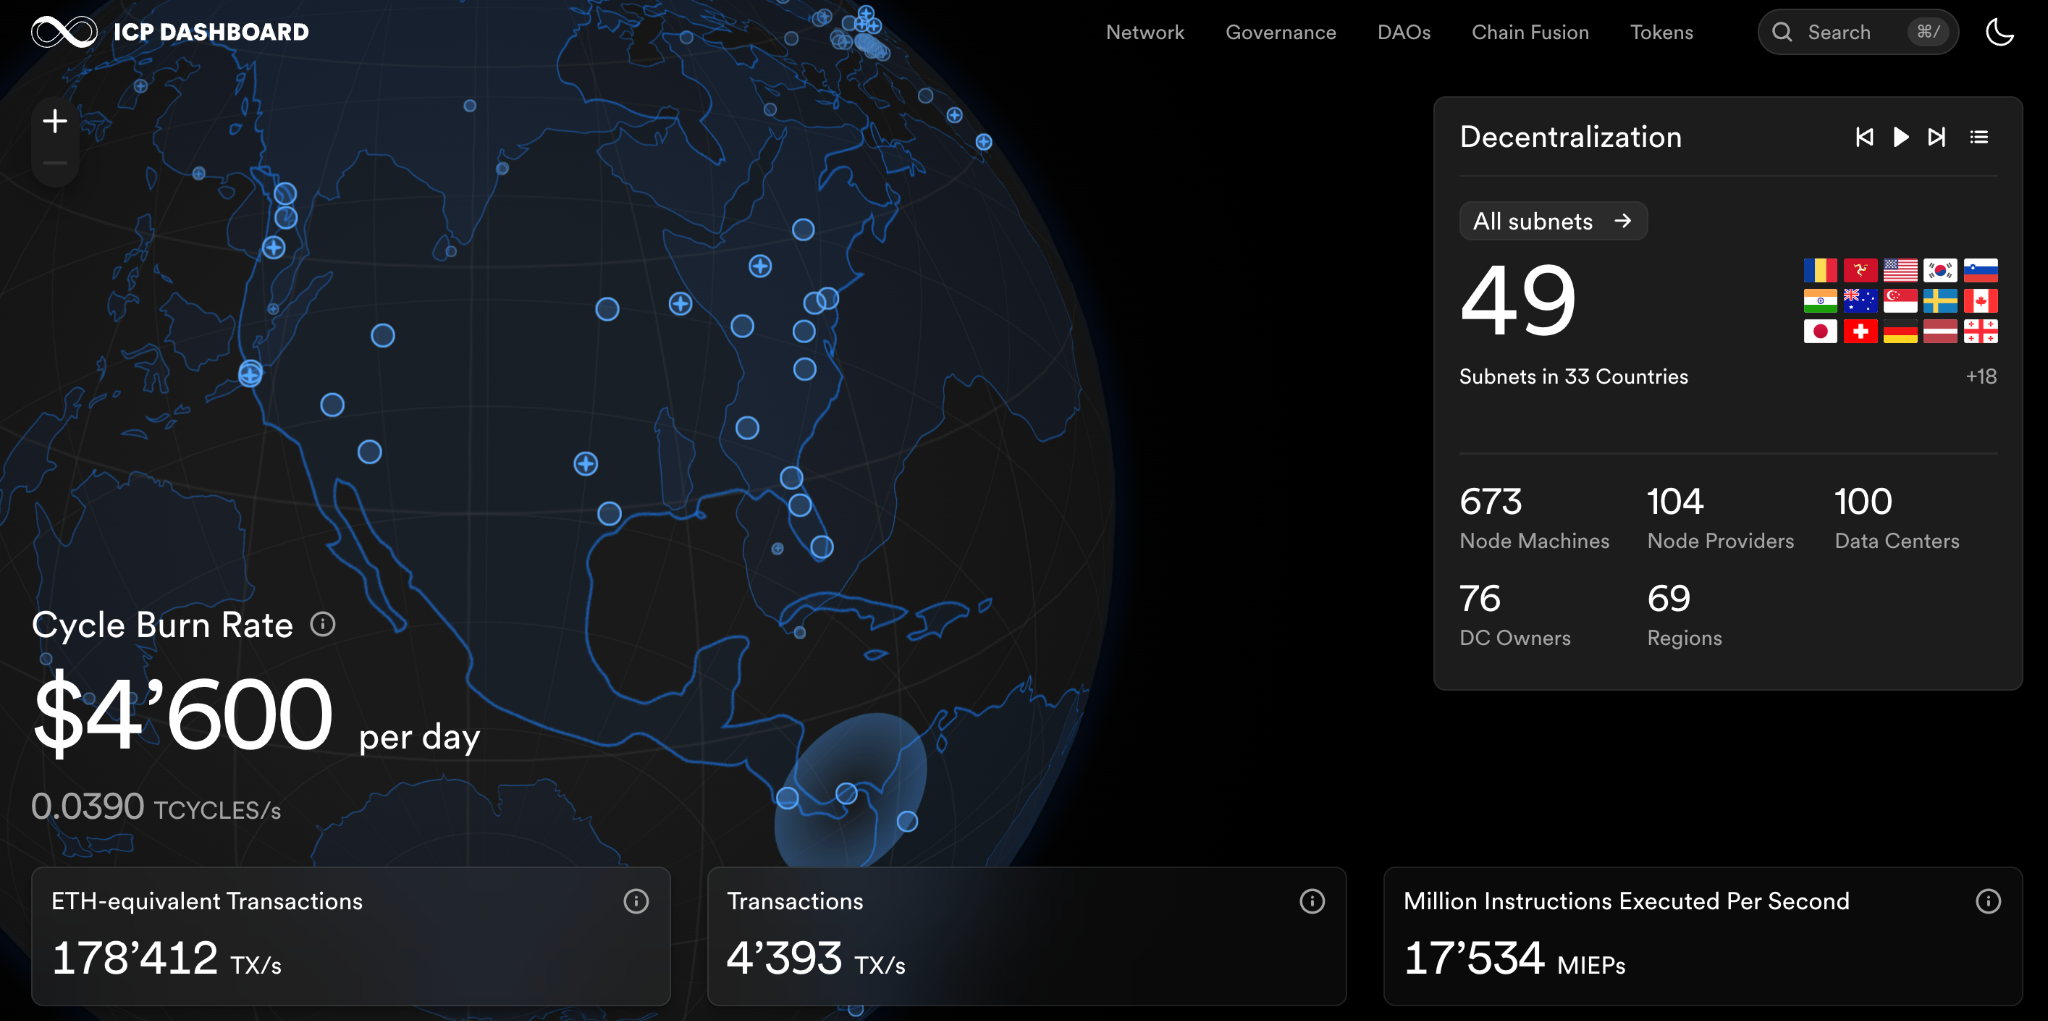The width and height of the screenshot is (2048, 1021).
Task: Open the 104 Node Providers stat
Action: (1721, 518)
